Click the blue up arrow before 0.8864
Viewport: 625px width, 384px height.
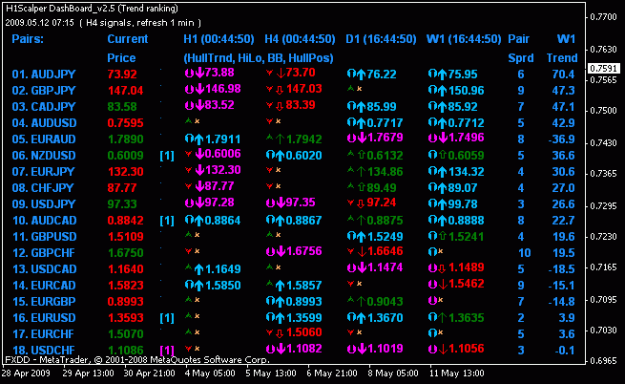[199, 221]
